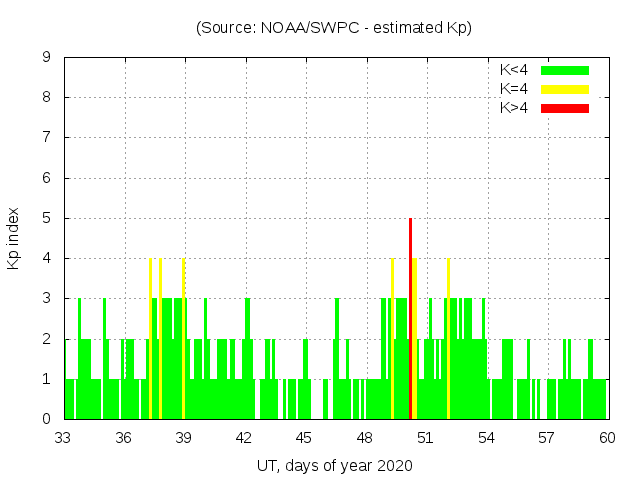The height and width of the screenshot is (480, 640).
Task: Click the green K<4 legend swatch
Action: pyautogui.click(x=565, y=70)
